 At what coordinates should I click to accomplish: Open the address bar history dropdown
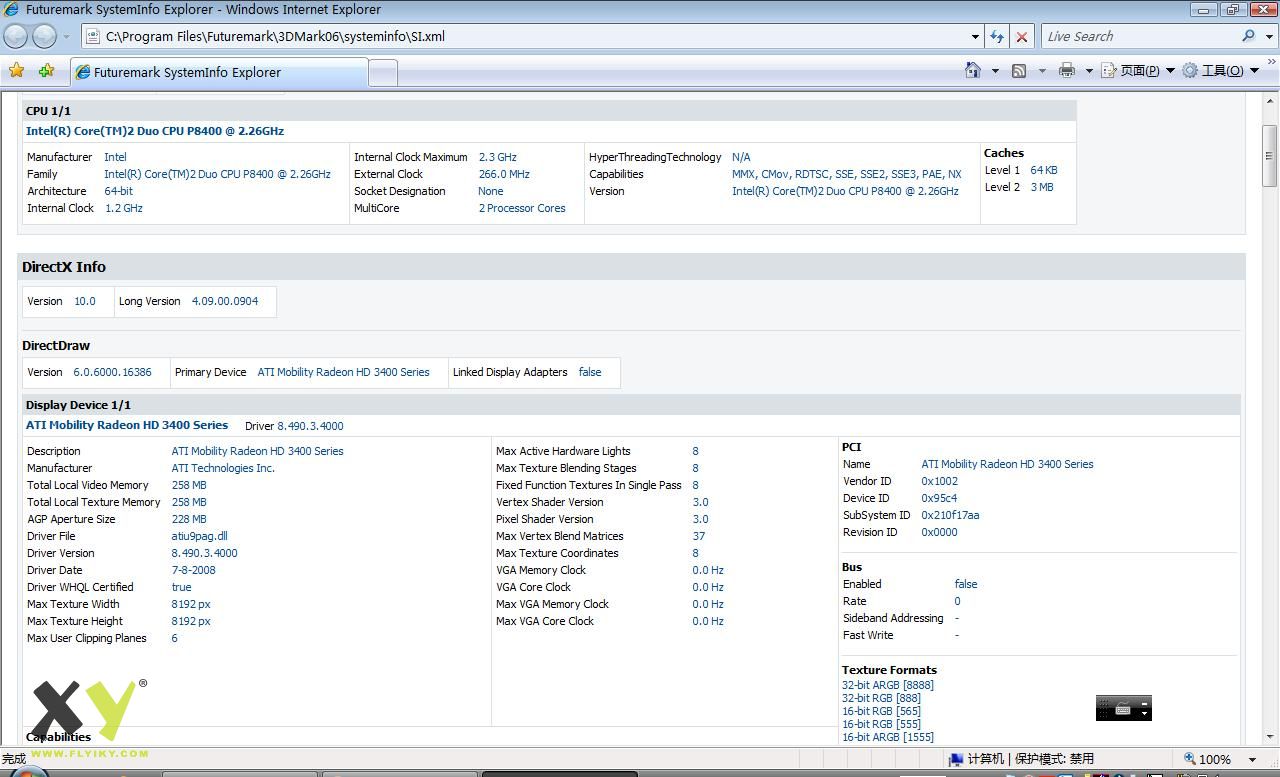click(975, 37)
